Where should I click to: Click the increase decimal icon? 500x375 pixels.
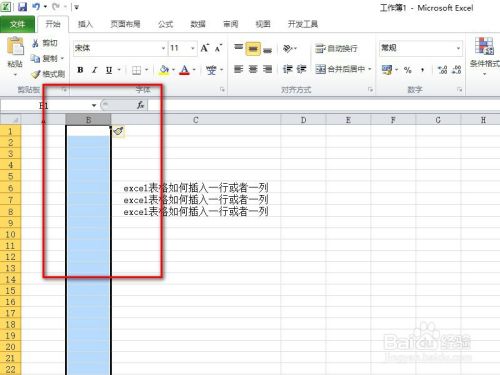click(443, 70)
